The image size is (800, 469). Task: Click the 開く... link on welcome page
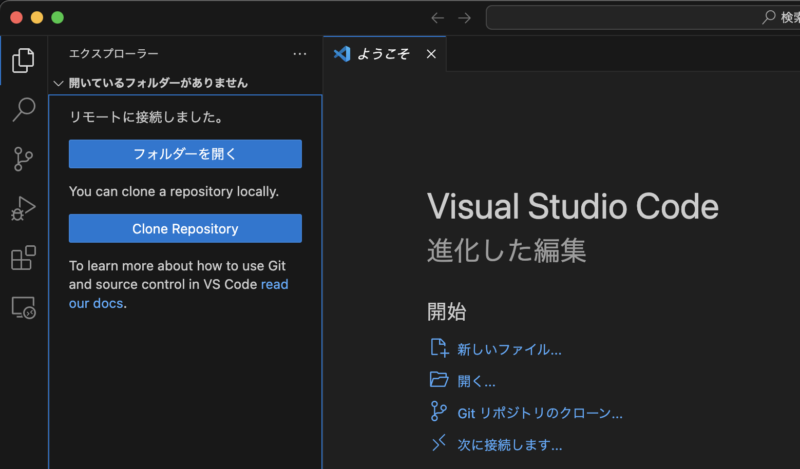coord(476,381)
